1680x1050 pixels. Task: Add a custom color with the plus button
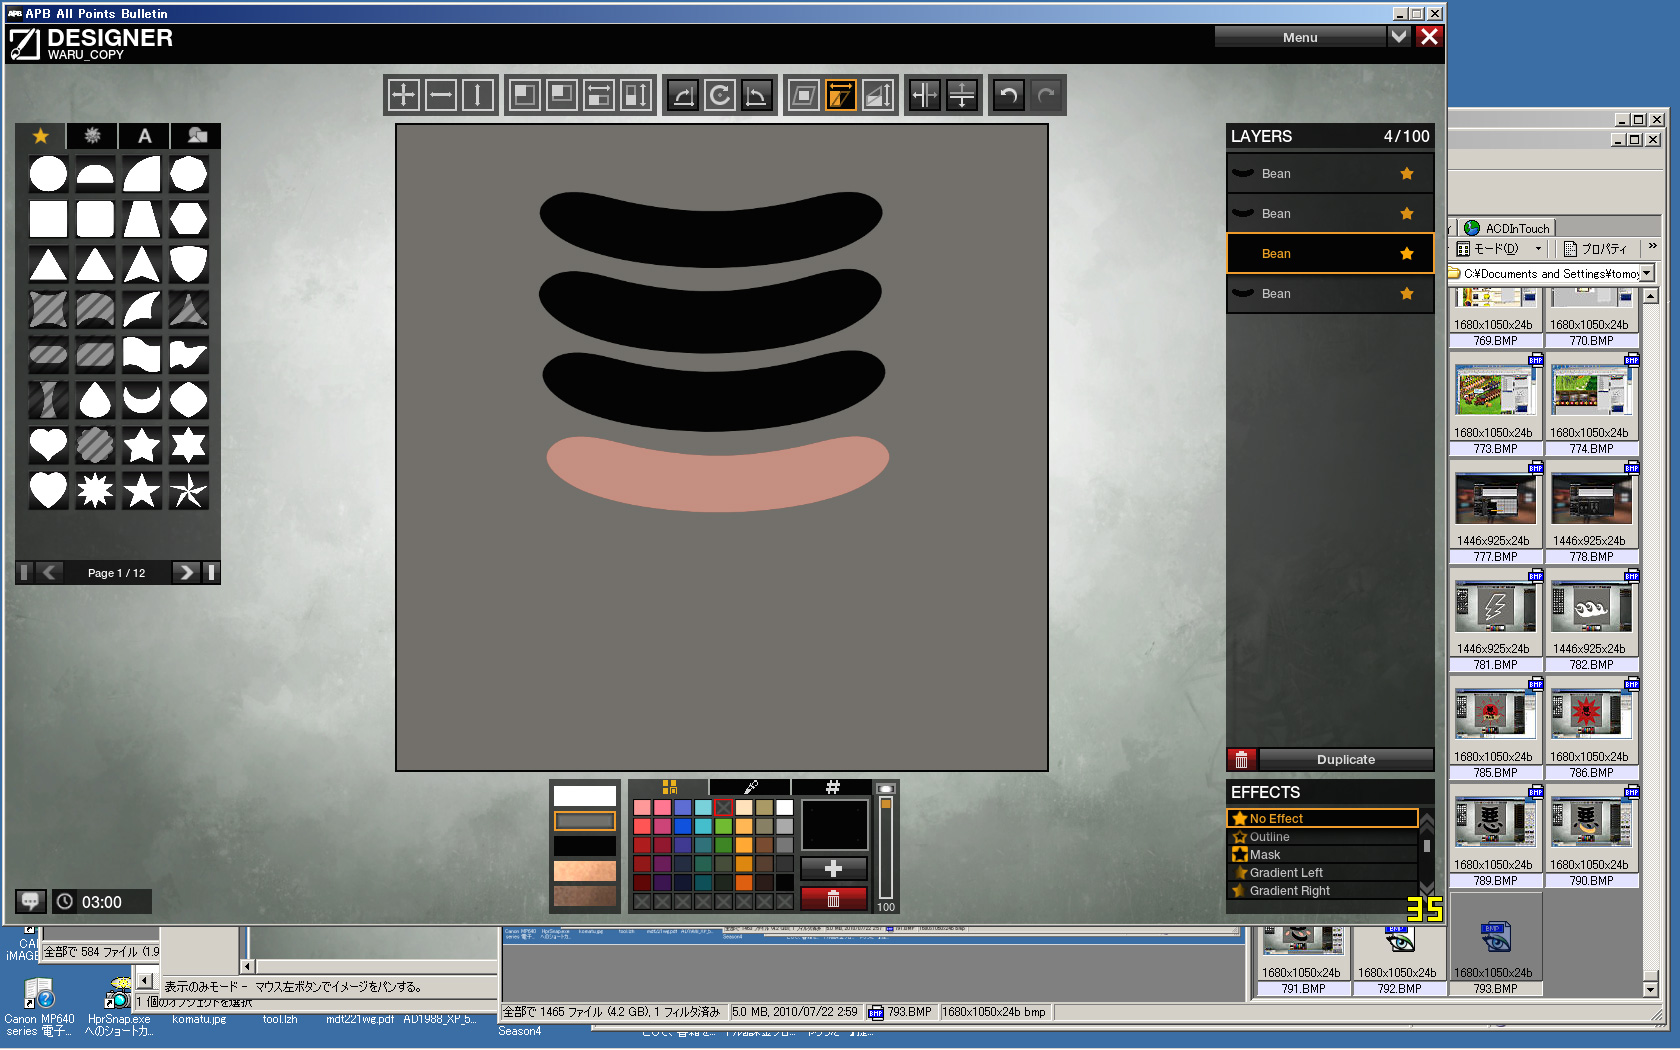click(x=833, y=869)
